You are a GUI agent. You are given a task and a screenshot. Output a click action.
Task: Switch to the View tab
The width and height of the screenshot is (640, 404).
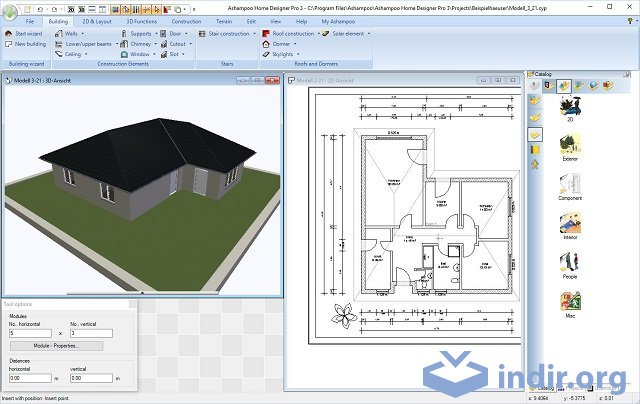point(276,21)
